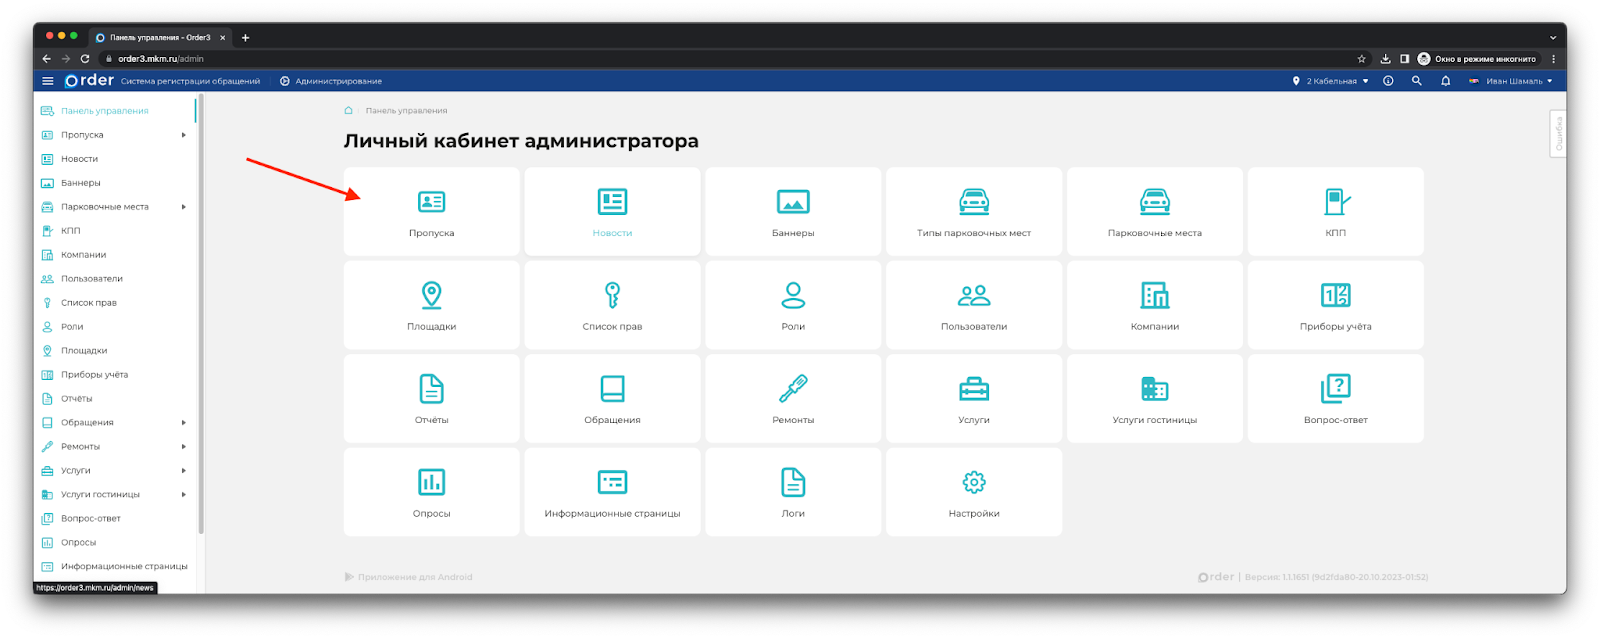
Task: Select Компании in the sidebar
Action: tap(83, 255)
